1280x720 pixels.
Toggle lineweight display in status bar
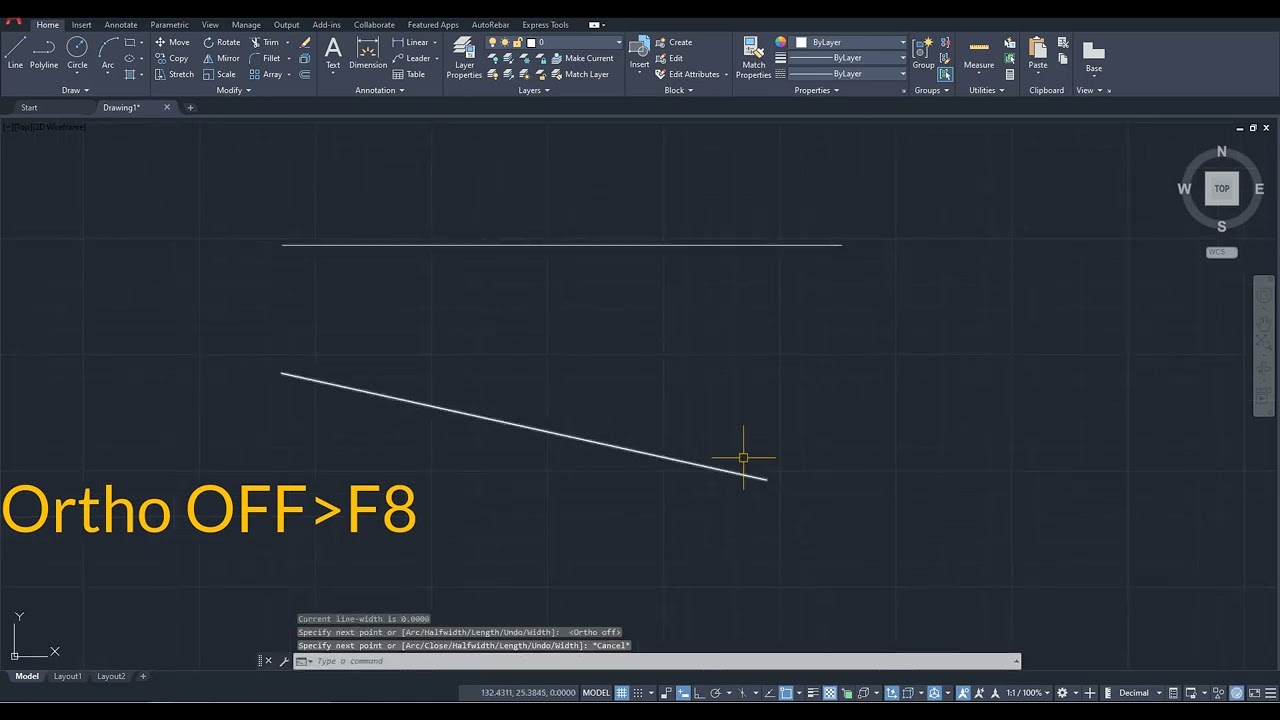click(x=813, y=692)
